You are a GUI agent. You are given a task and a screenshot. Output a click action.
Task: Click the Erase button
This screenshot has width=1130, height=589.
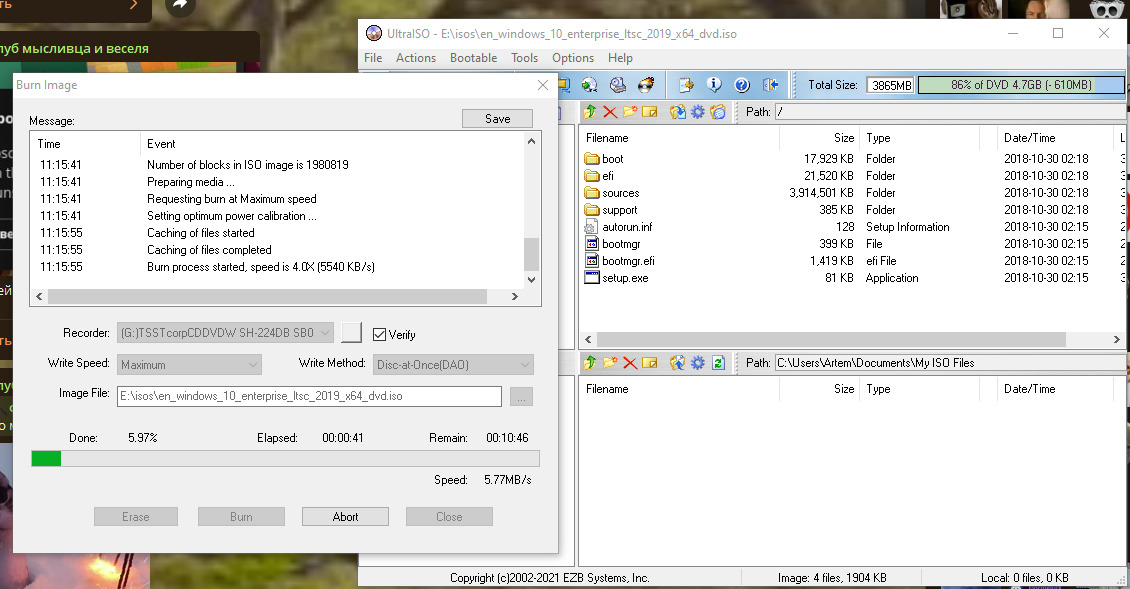pyautogui.click(x=135, y=517)
